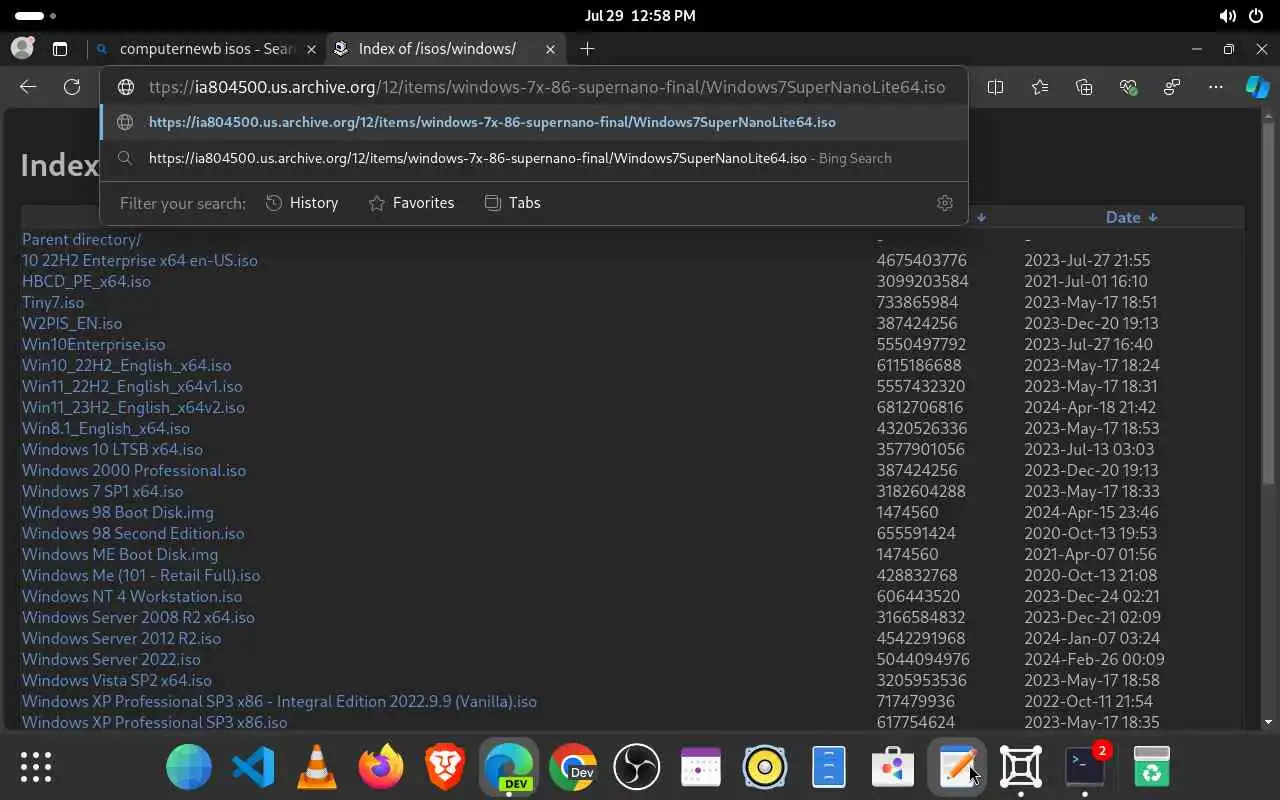Open the software store bag icon
This screenshot has height=800, width=1280.
tap(893, 767)
